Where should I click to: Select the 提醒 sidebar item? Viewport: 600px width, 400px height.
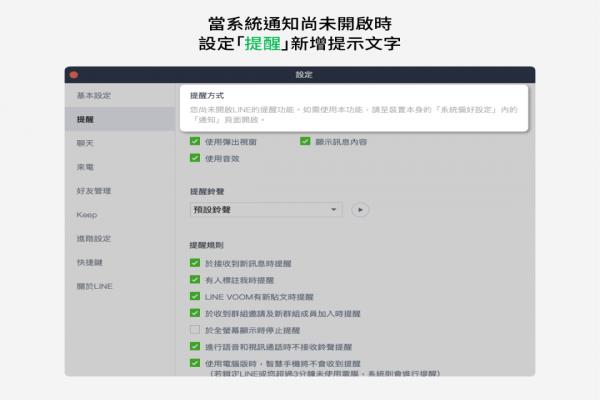click(x=120, y=119)
